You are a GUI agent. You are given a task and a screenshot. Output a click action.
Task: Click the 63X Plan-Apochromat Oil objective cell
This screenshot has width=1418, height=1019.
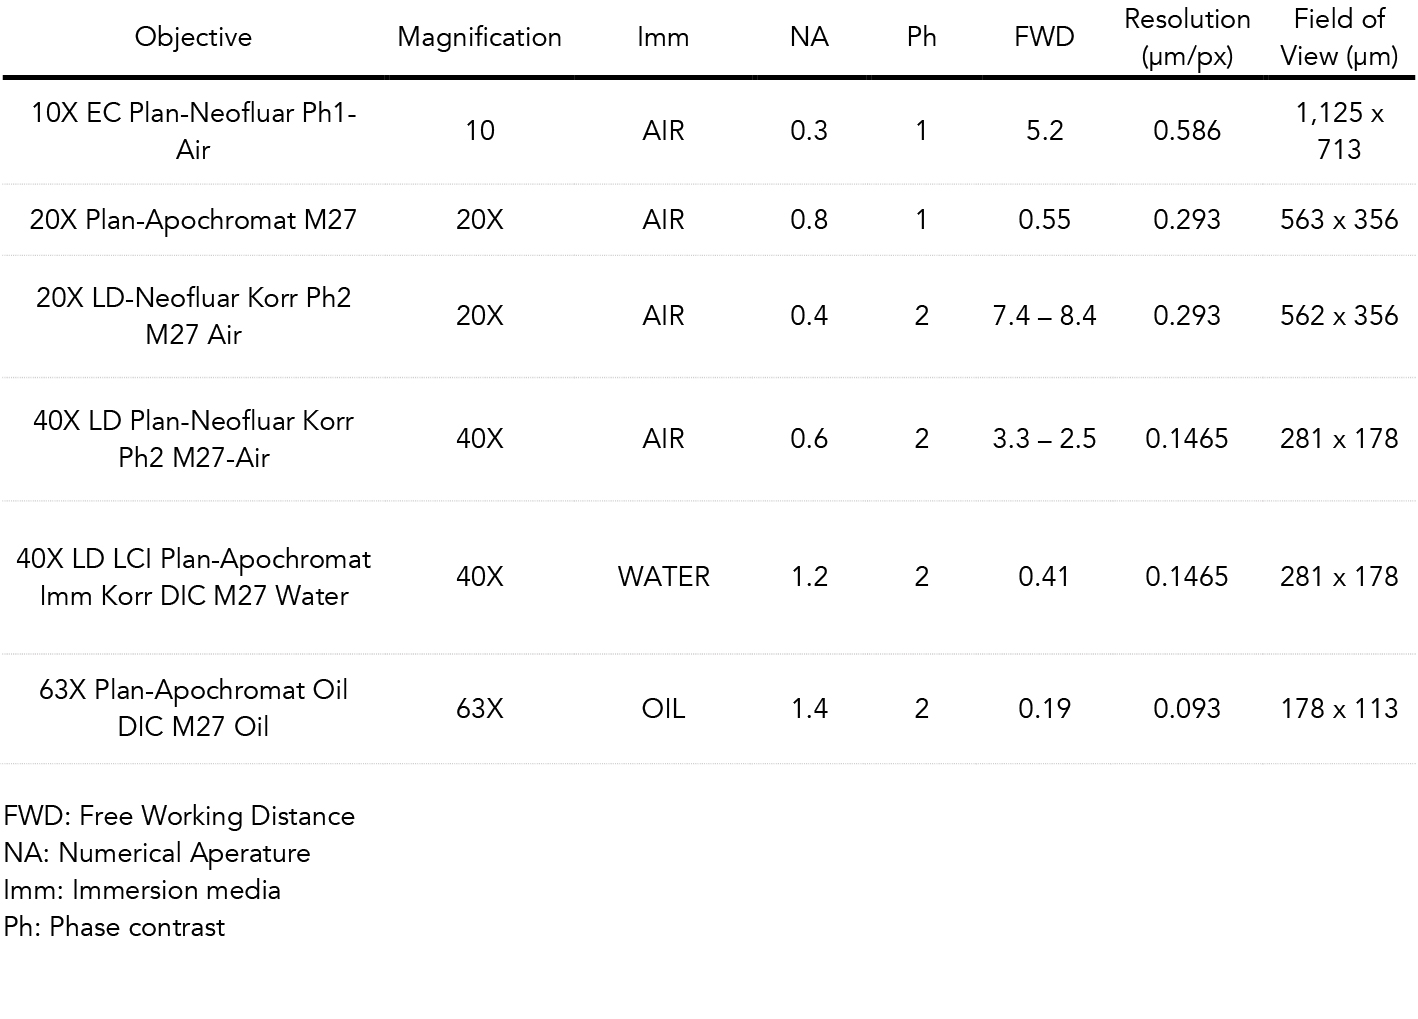click(193, 708)
